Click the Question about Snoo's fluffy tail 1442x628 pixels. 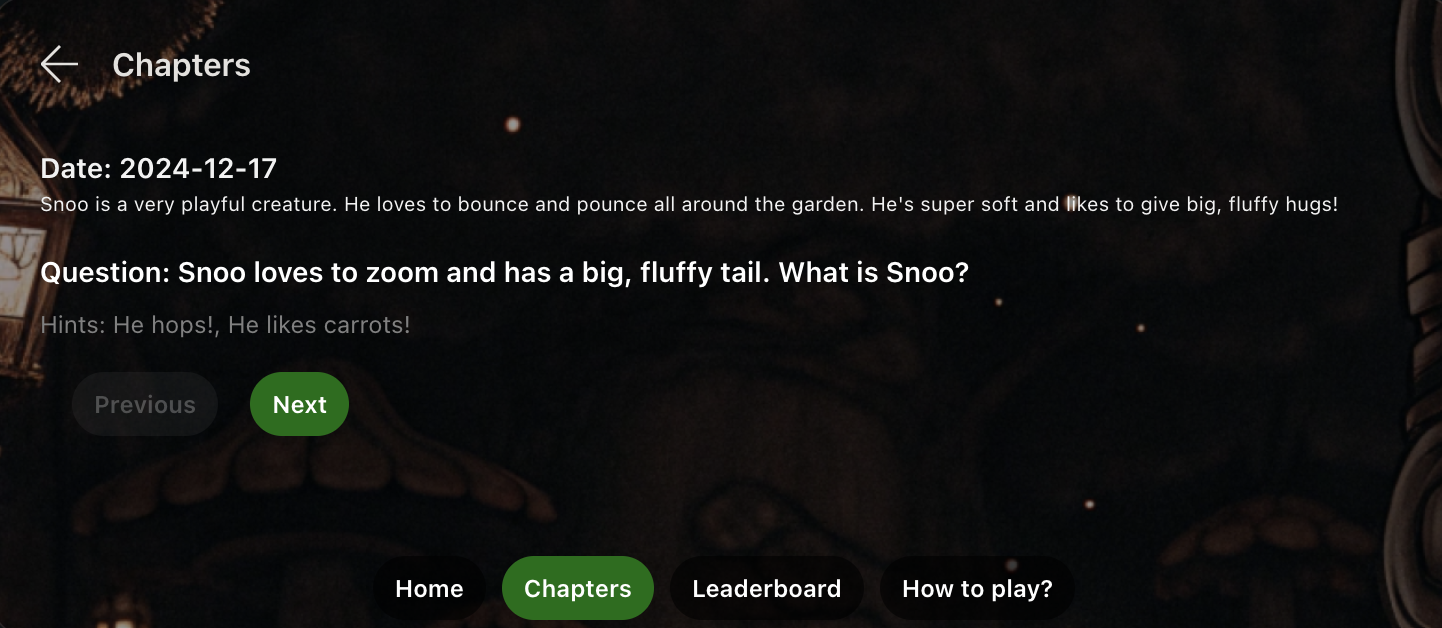tap(505, 272)
